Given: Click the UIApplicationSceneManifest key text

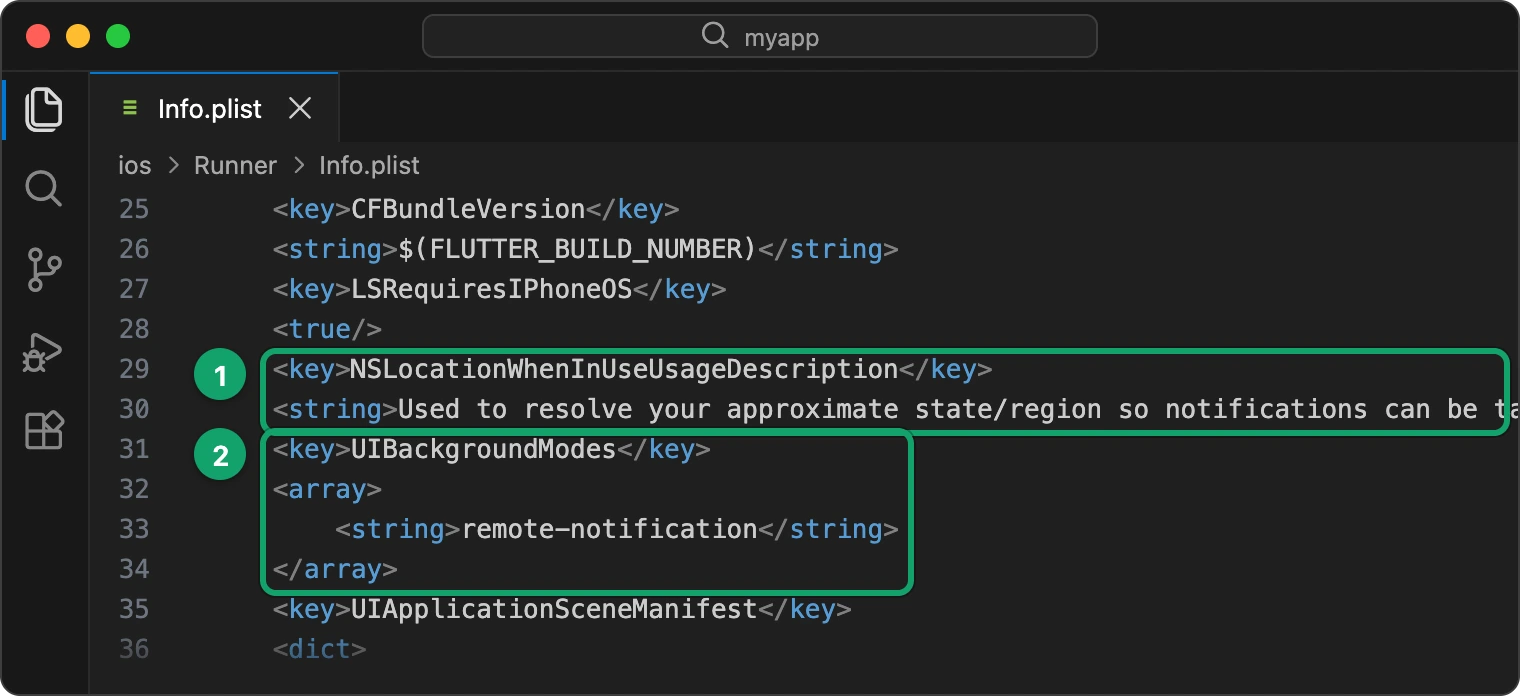Looking at the screenshot, I should (x=554, y=609).
